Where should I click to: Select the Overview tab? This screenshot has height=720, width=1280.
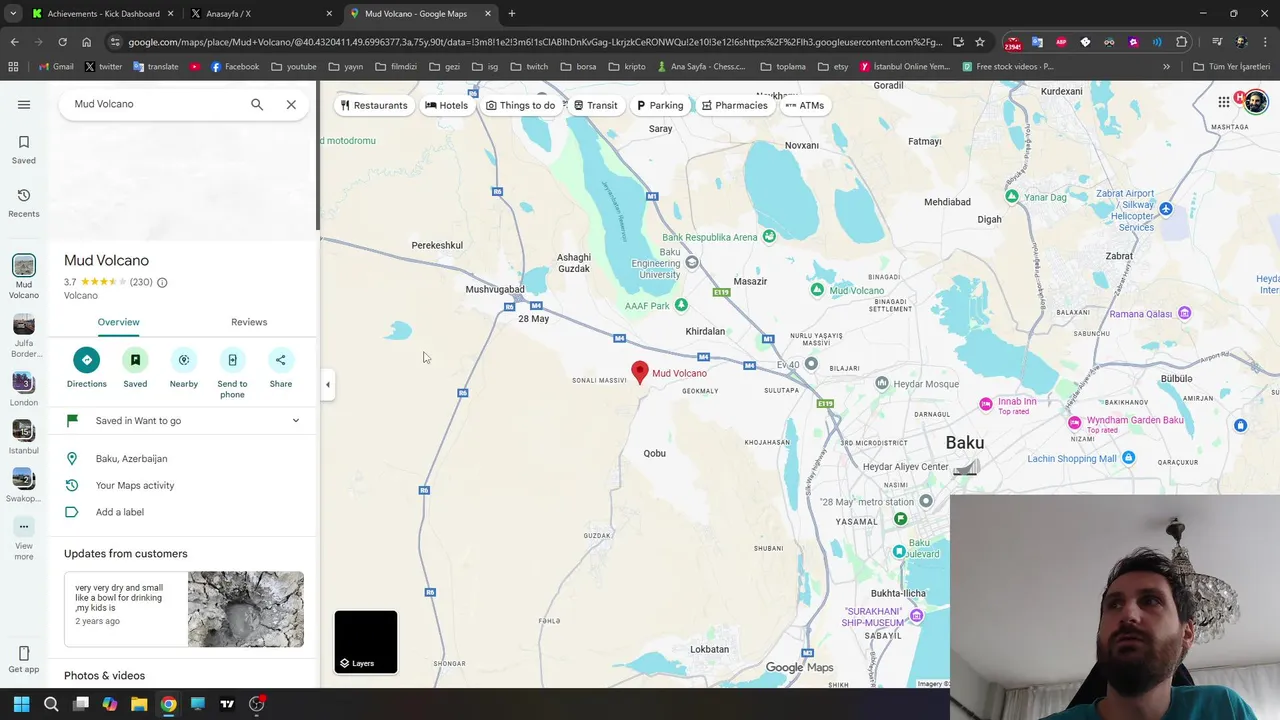tap(118, 322)
